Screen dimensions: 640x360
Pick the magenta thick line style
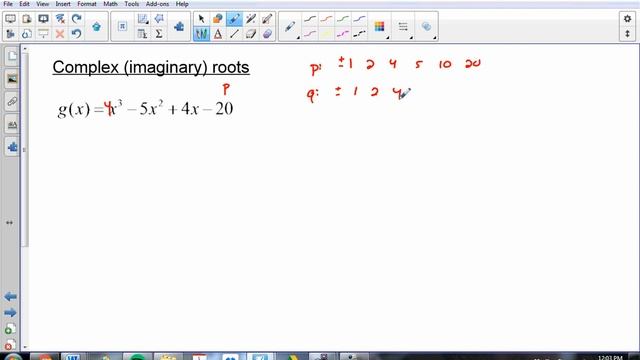343,34
